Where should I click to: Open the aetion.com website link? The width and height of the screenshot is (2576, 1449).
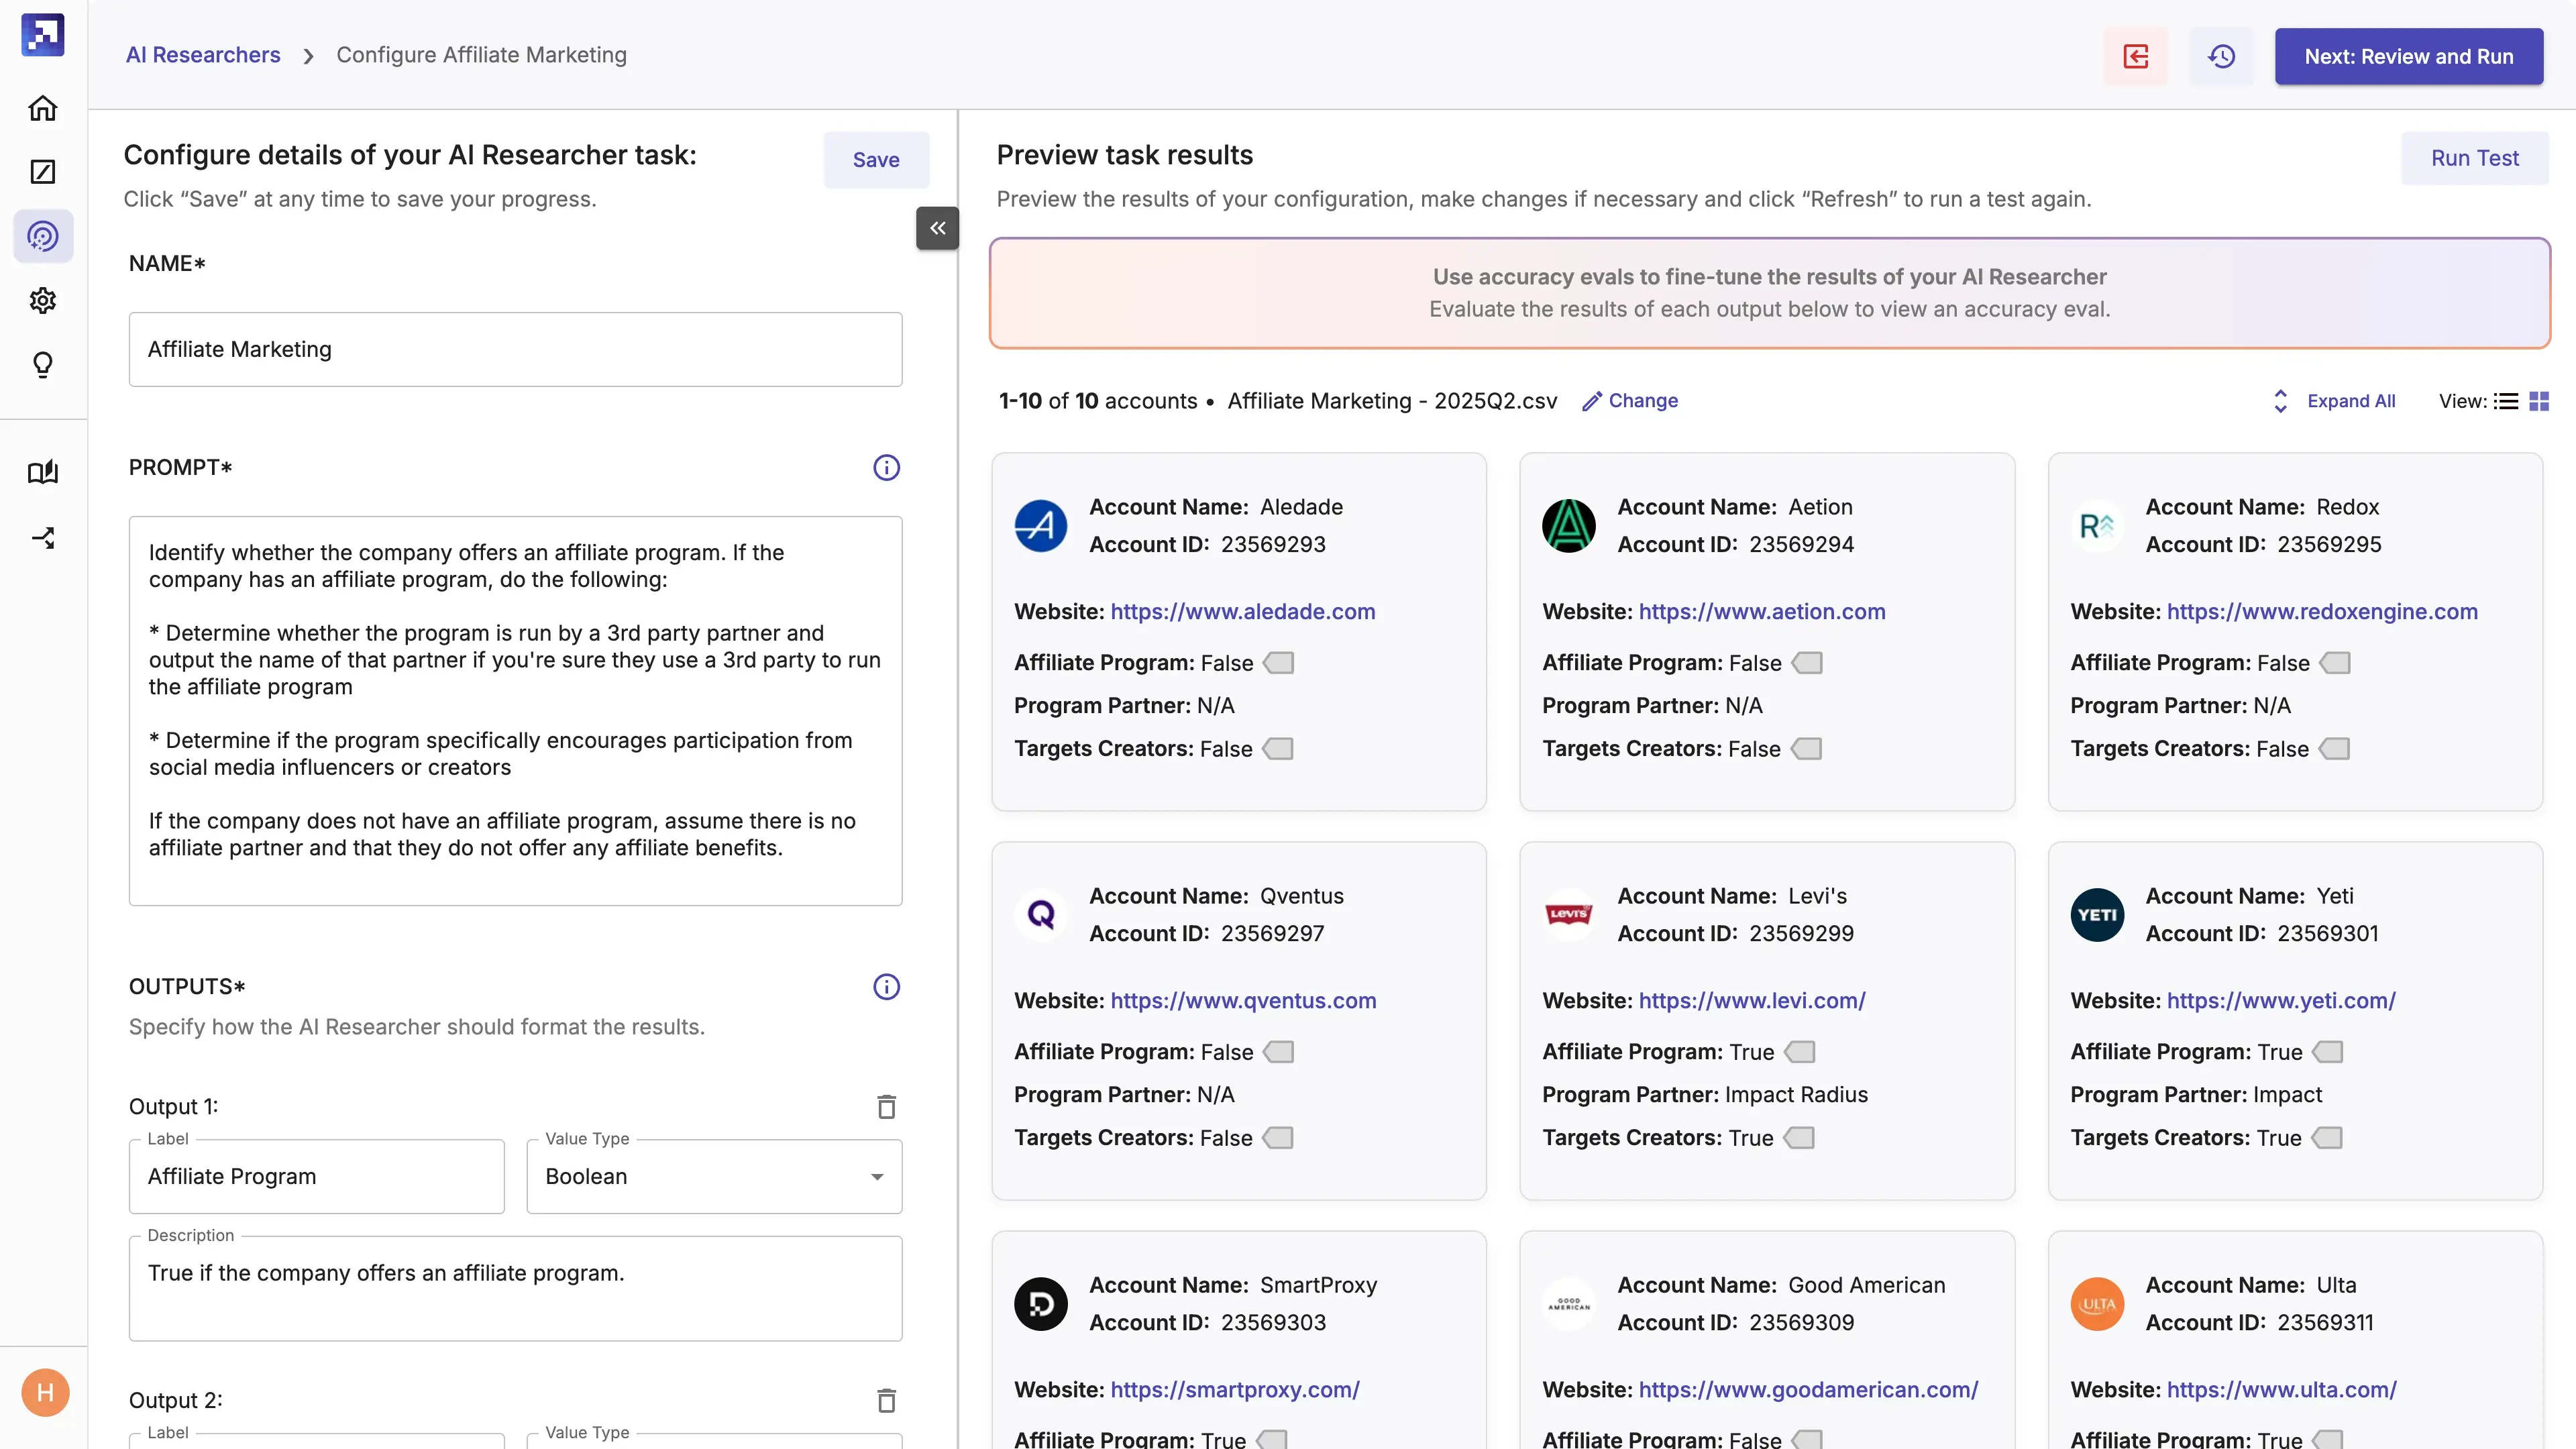click(x=1762, y=612)
